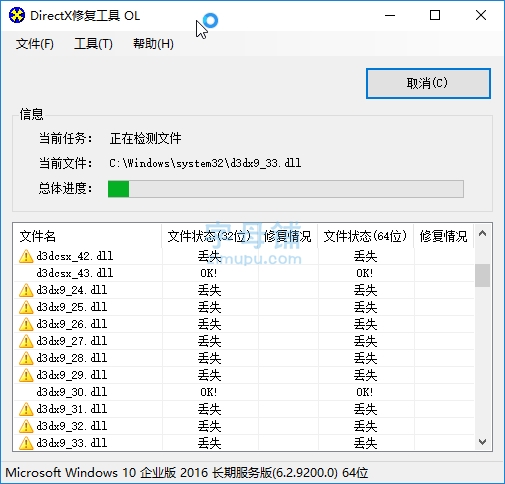Minimize the DirectX repair tool window

[x=390, y=15]
